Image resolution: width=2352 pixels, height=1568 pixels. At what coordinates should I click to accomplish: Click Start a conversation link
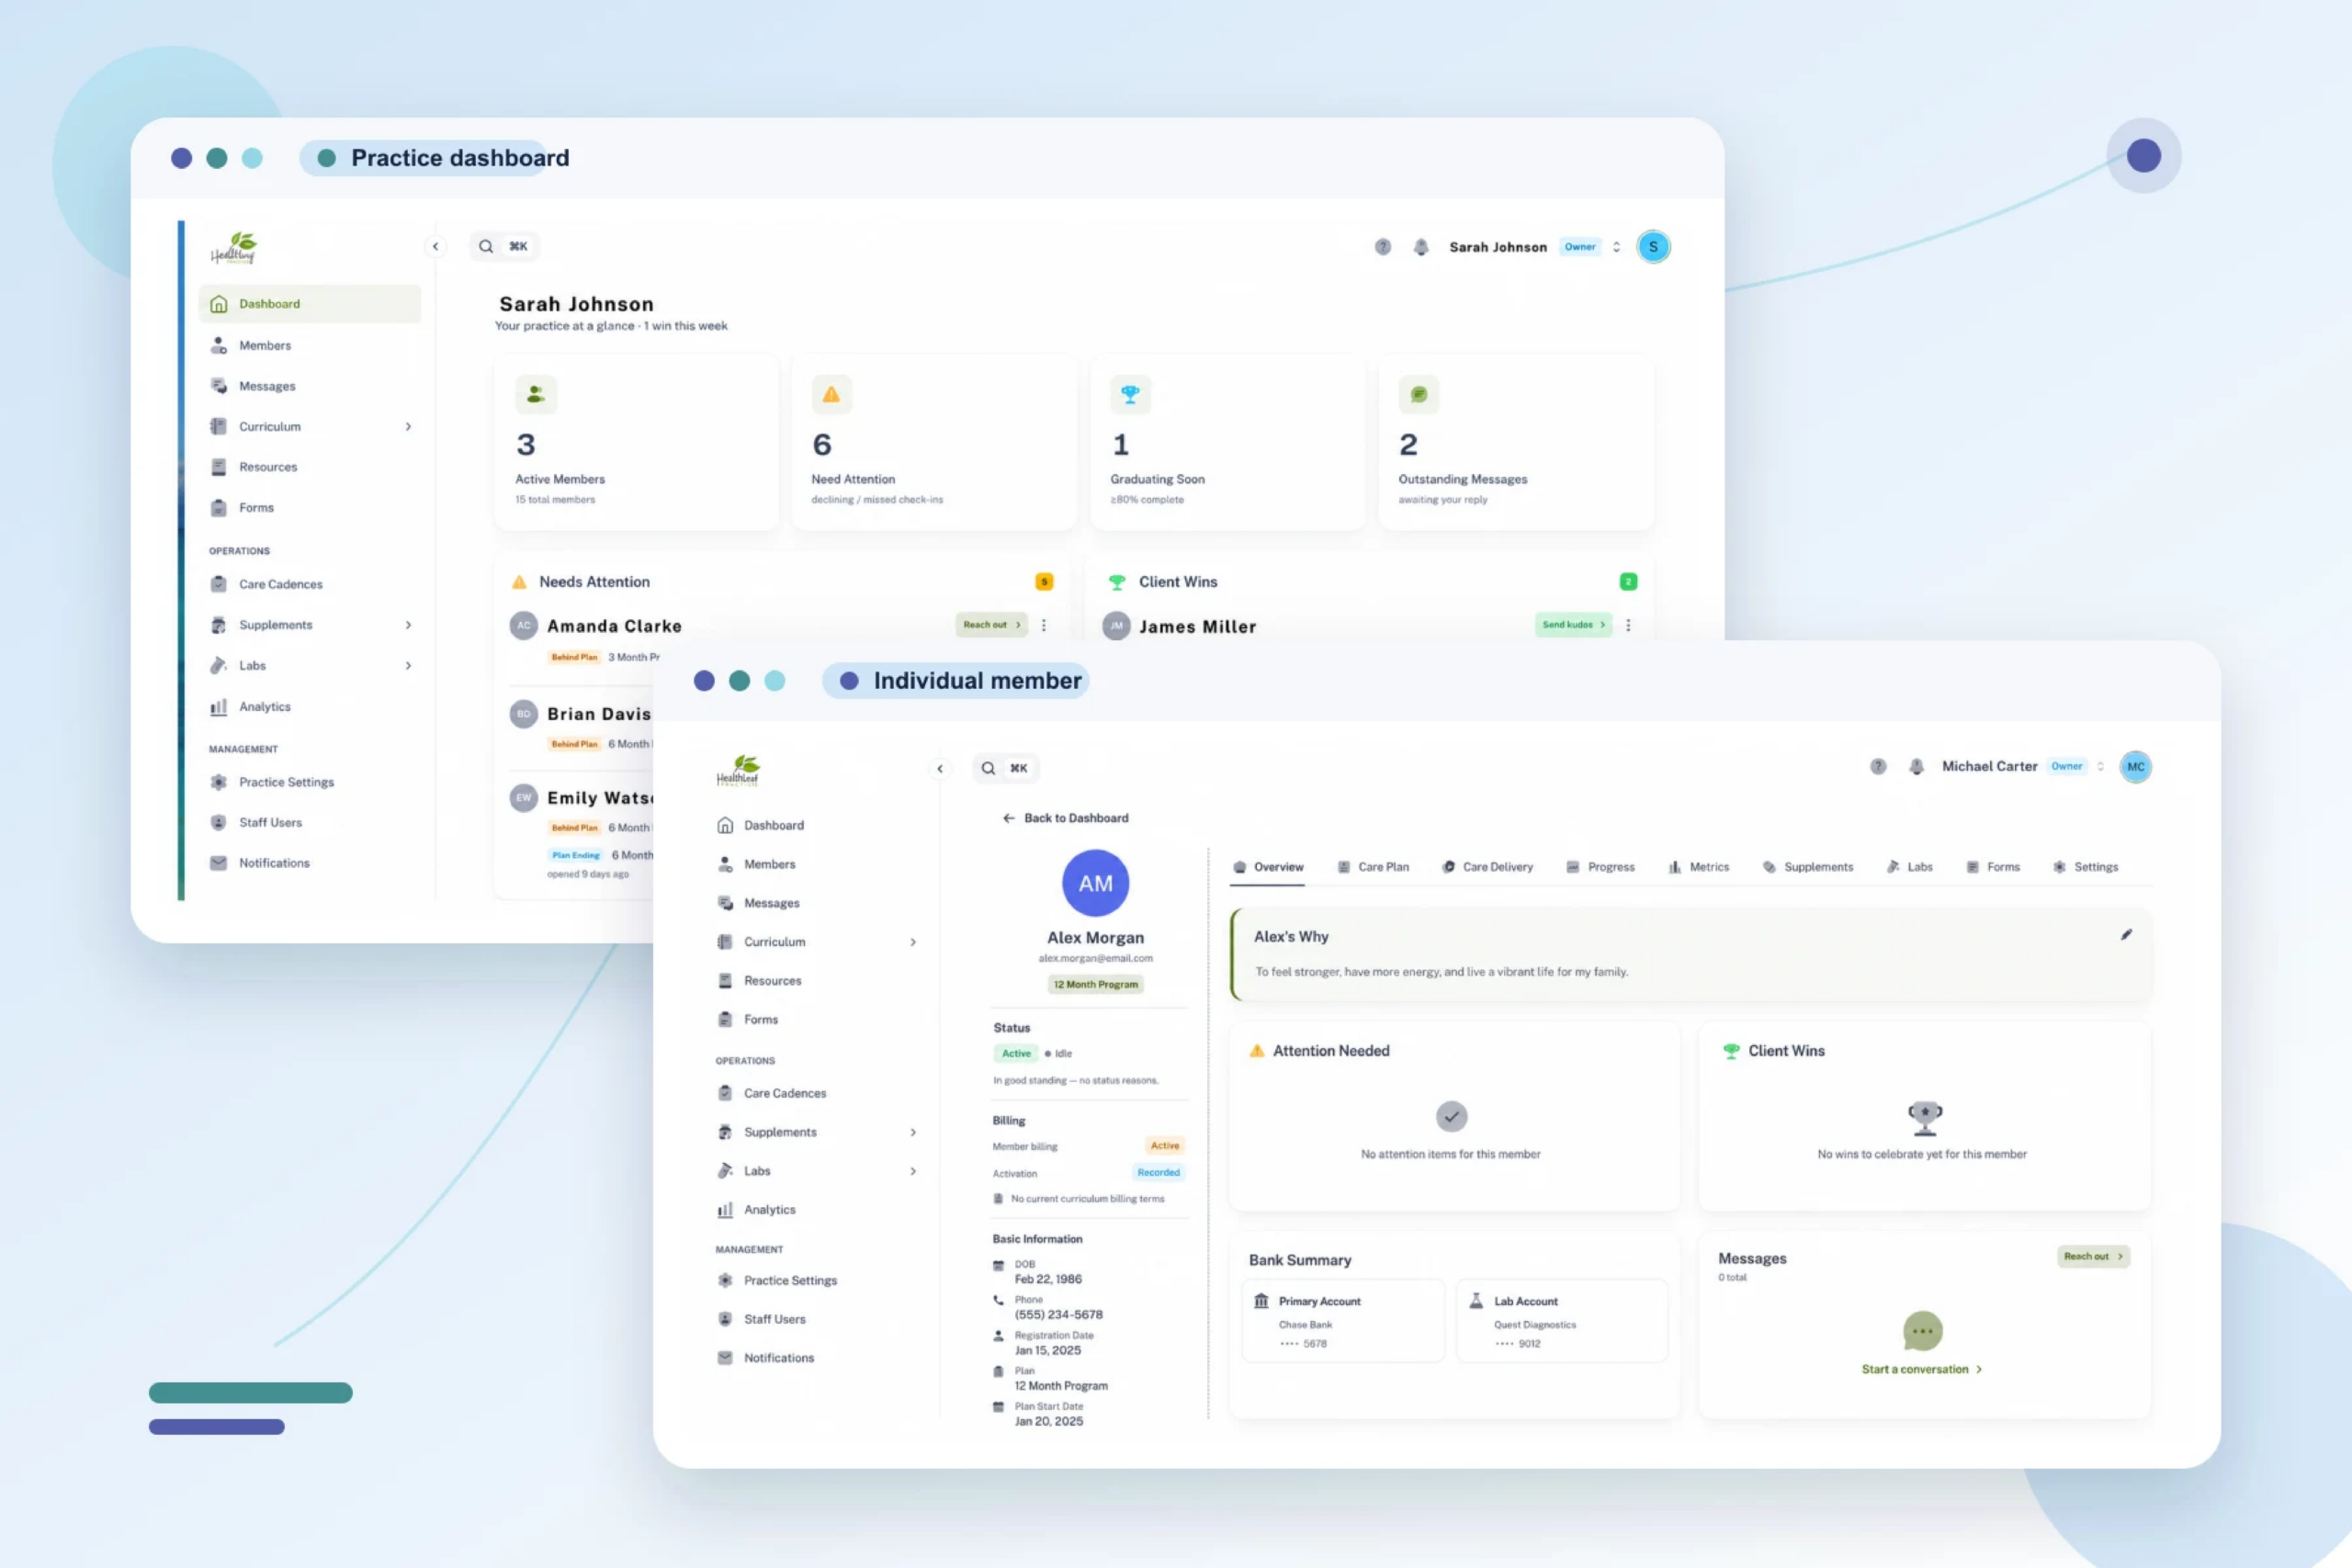coord(1921,1370)
